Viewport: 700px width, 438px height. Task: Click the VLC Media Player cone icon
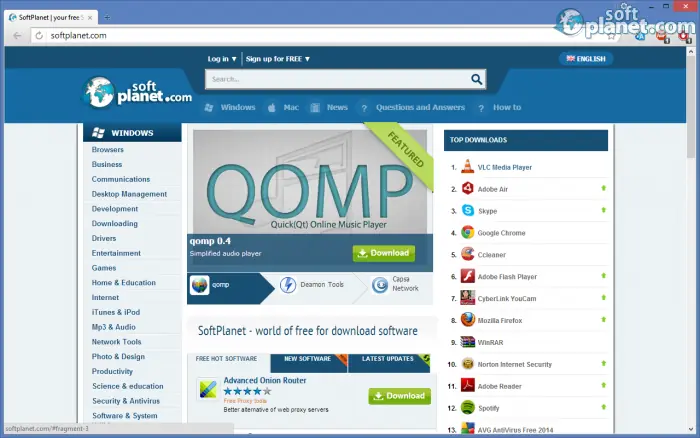tap(467, 167)
